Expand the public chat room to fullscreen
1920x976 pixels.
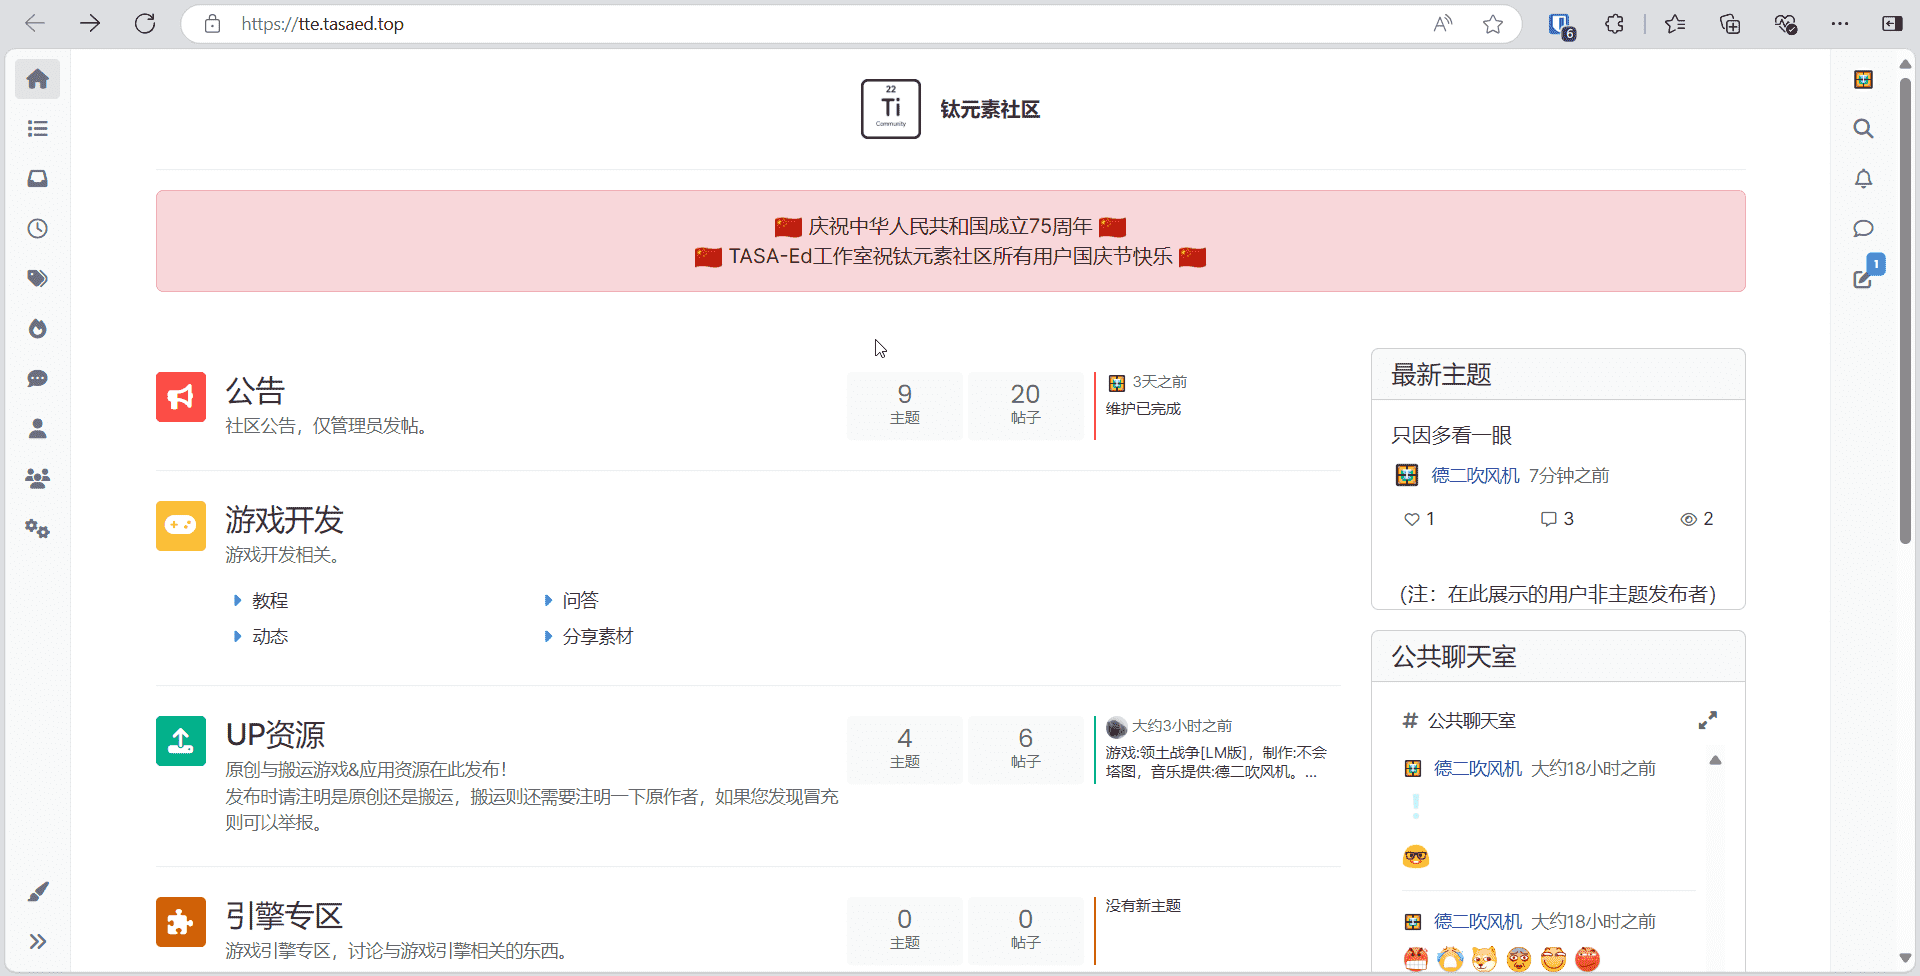click(x=1707, y=720)
